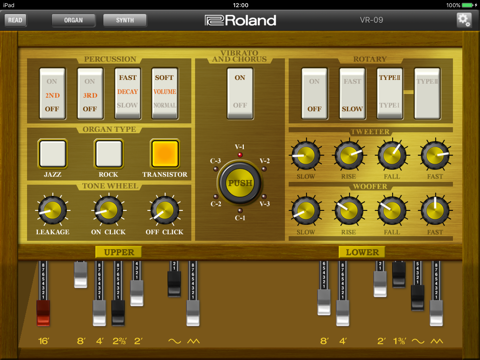Click the ON CLICK tone wheel knob
The width and height of the screenshot is (480, 360).
[108, 210]
